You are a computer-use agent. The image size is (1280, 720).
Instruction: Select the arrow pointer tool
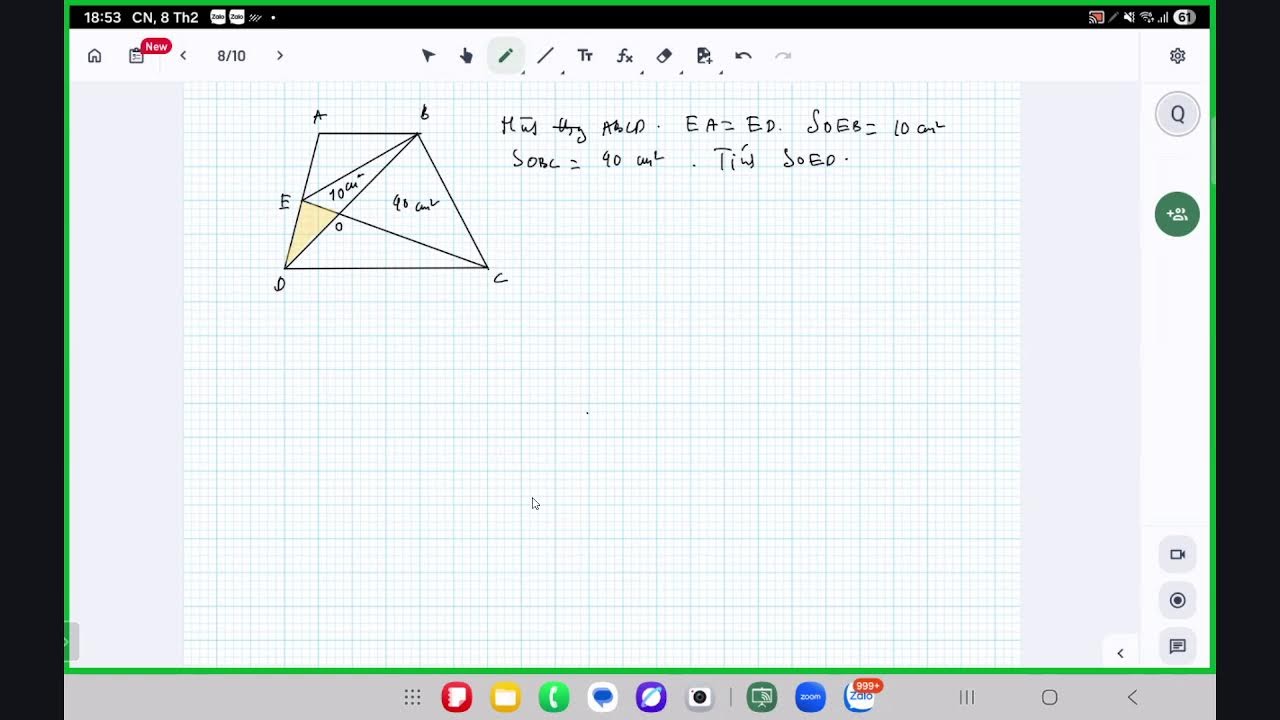pos(428,56)
